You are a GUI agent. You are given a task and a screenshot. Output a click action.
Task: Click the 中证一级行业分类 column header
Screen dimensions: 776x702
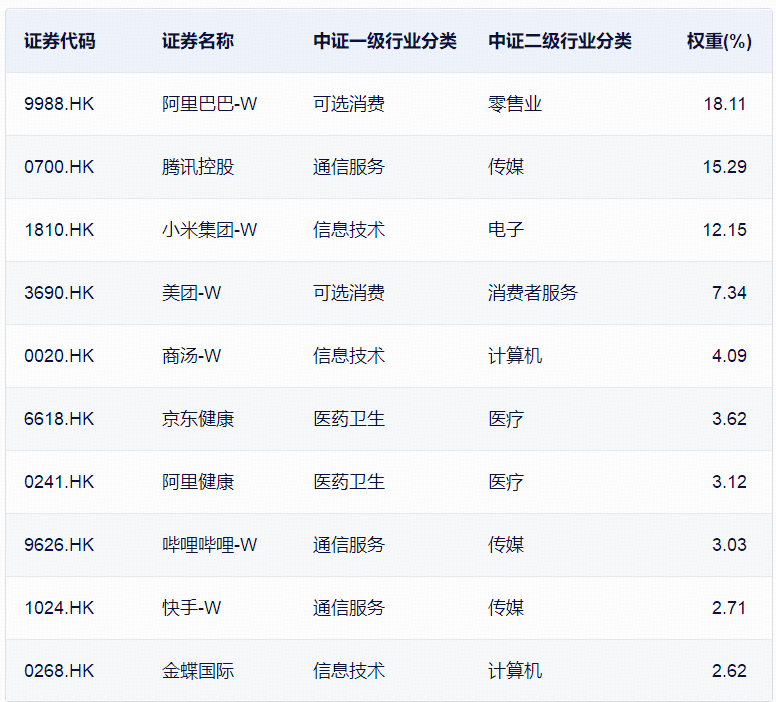(x=384, y=41)
